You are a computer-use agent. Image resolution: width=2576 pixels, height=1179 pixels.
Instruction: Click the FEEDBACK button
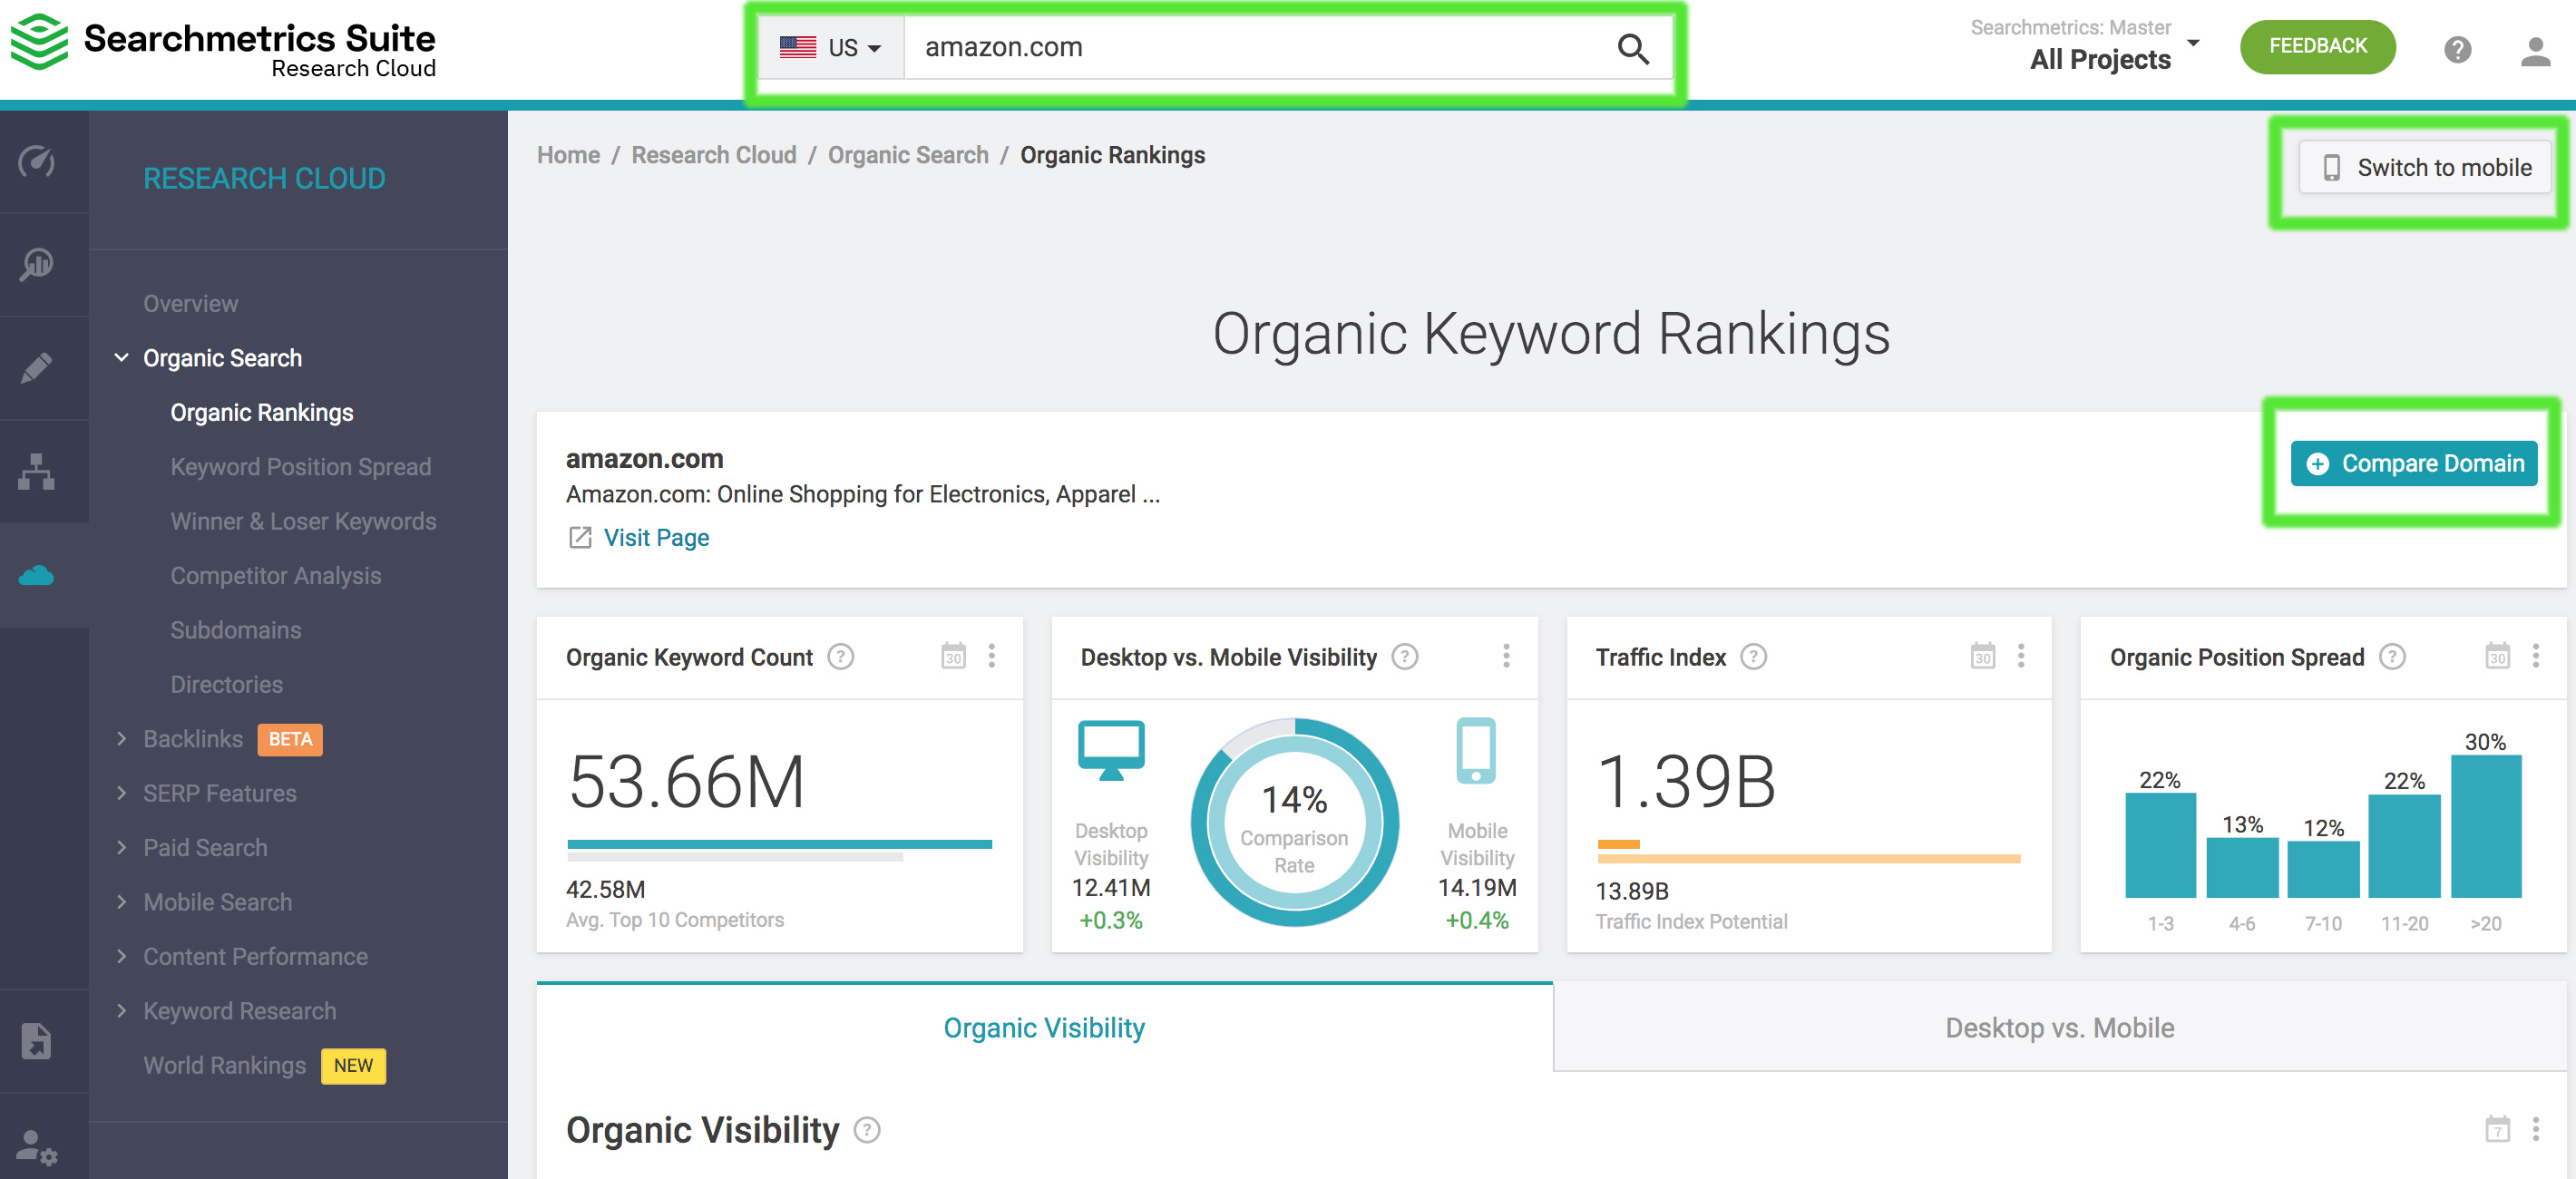pos(2317,46)
